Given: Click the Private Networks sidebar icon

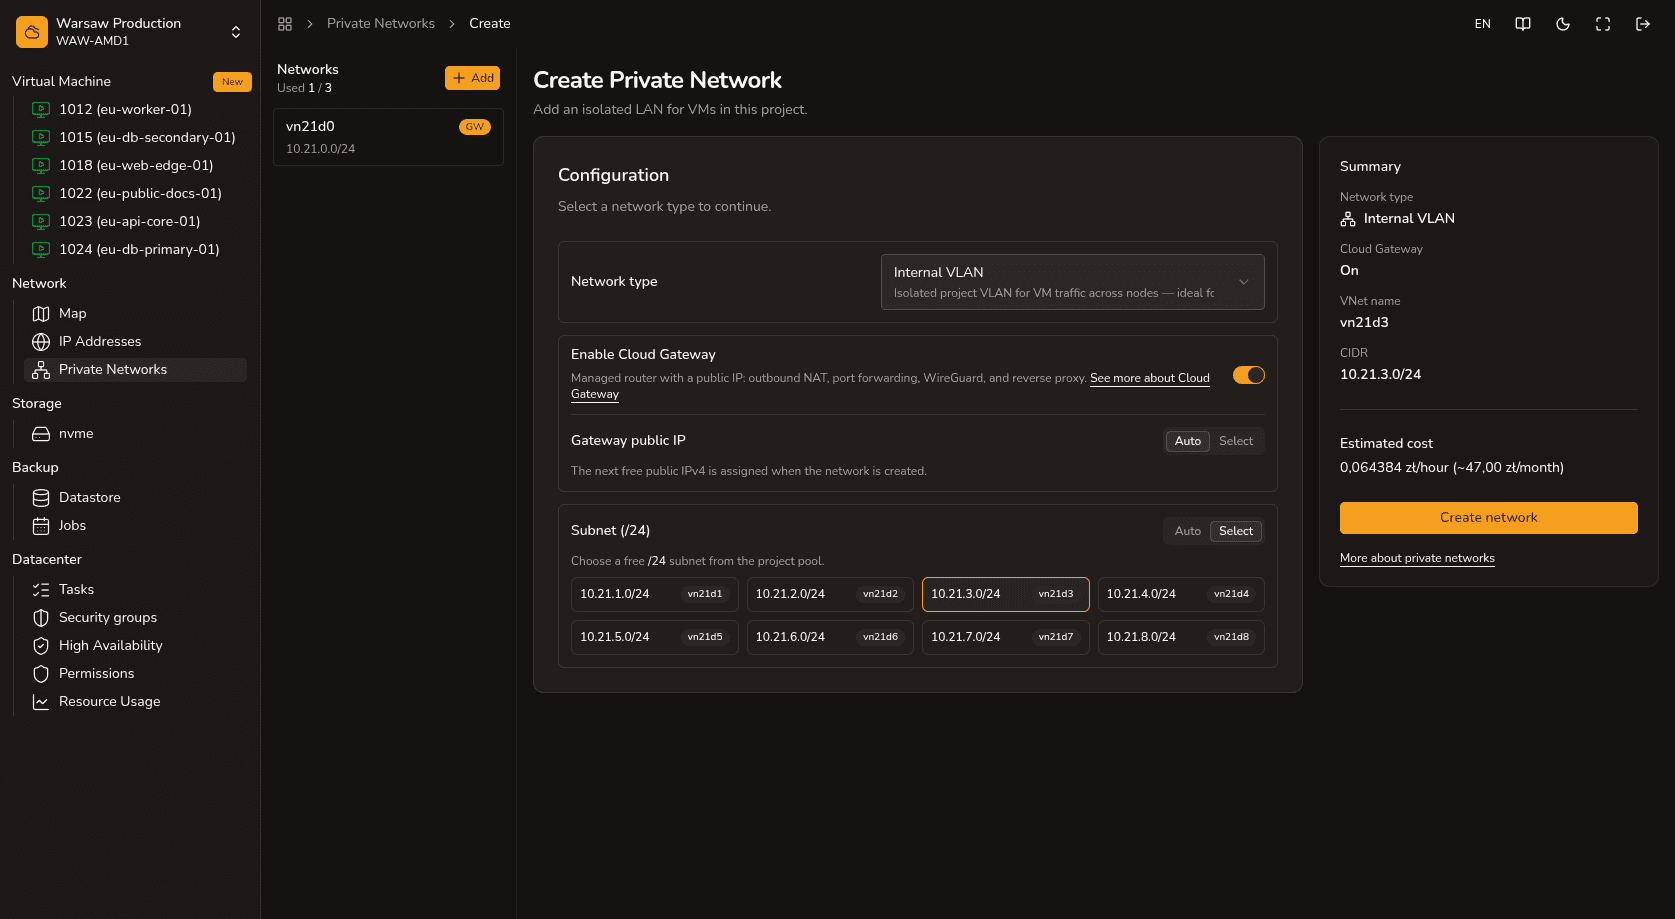Looking at the screenshot, I should (41, 370).
